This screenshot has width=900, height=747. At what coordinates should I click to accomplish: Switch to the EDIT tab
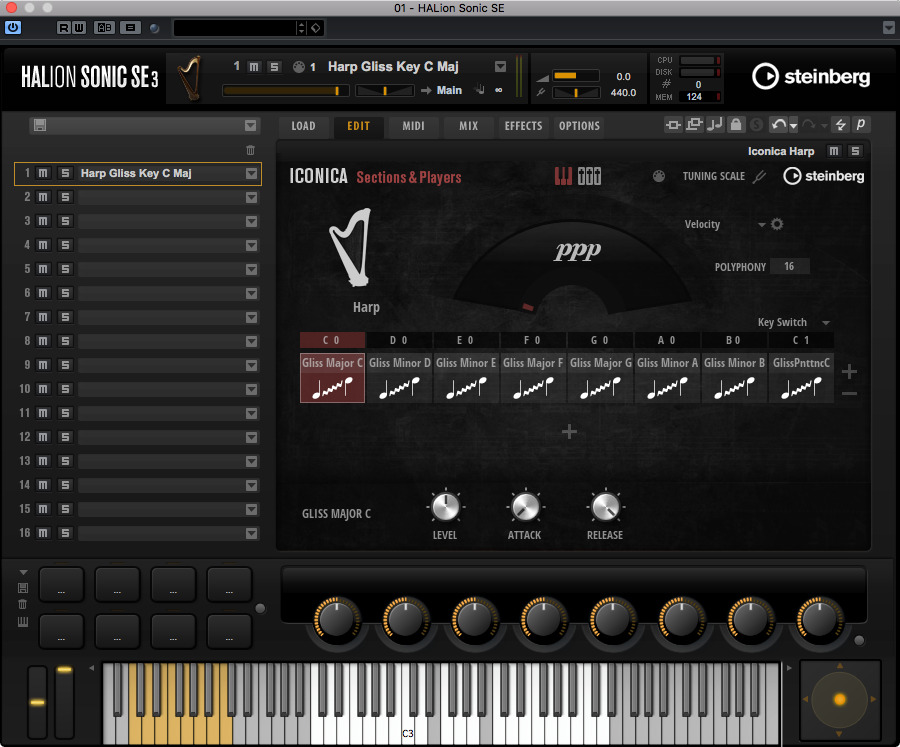(x=358, y=126)
